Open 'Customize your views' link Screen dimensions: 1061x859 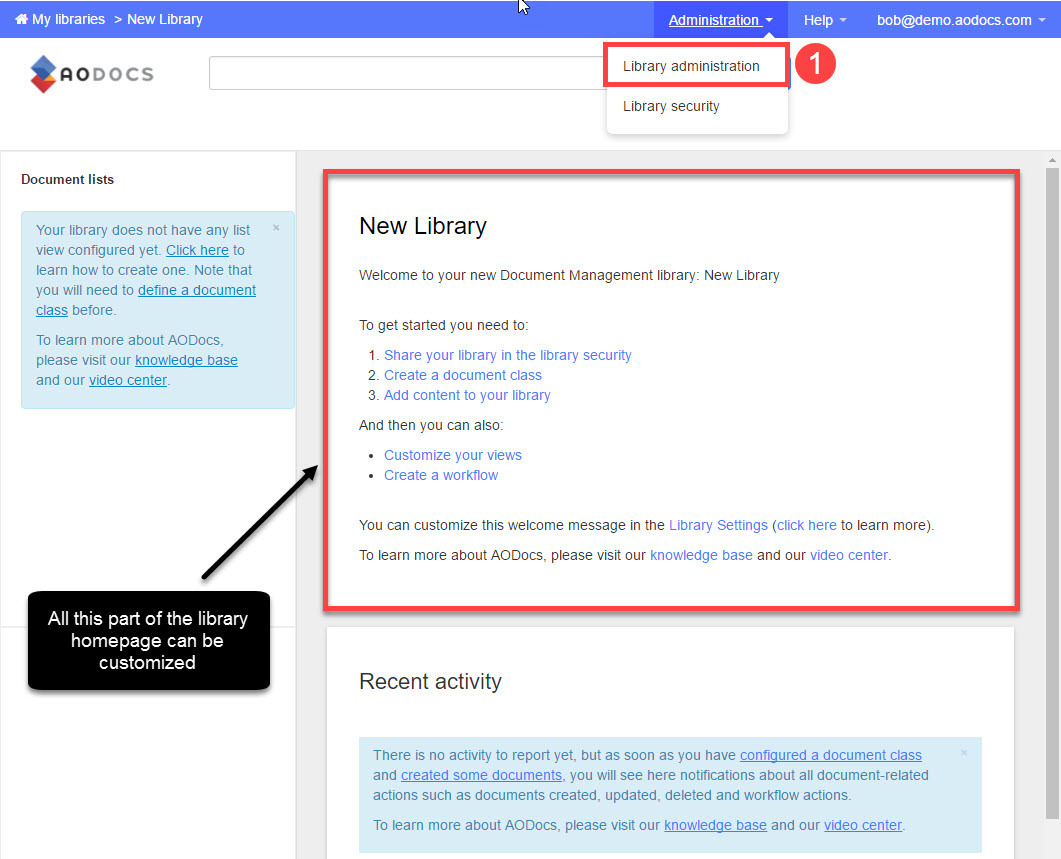click(453, 455)
